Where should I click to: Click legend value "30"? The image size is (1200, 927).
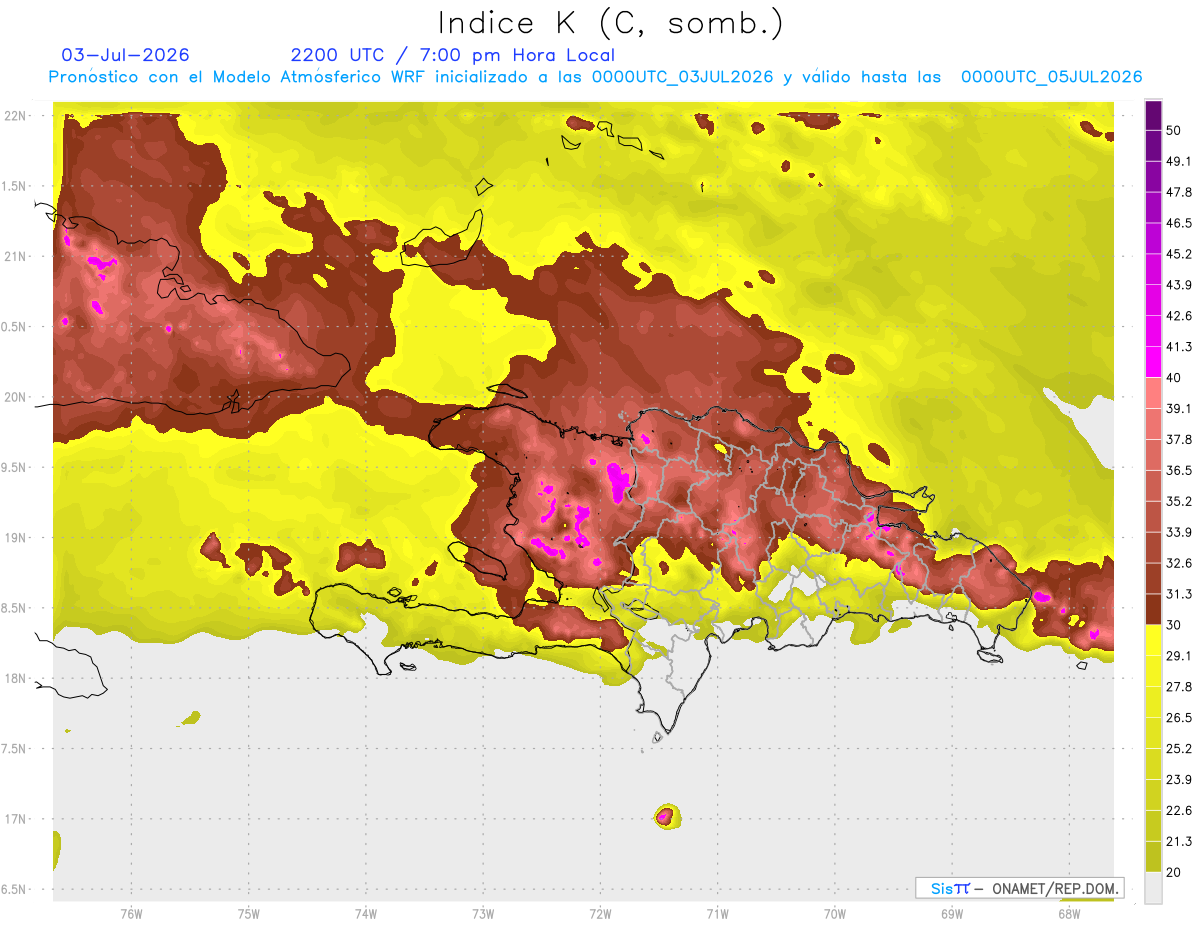[x=1174, y=625]
